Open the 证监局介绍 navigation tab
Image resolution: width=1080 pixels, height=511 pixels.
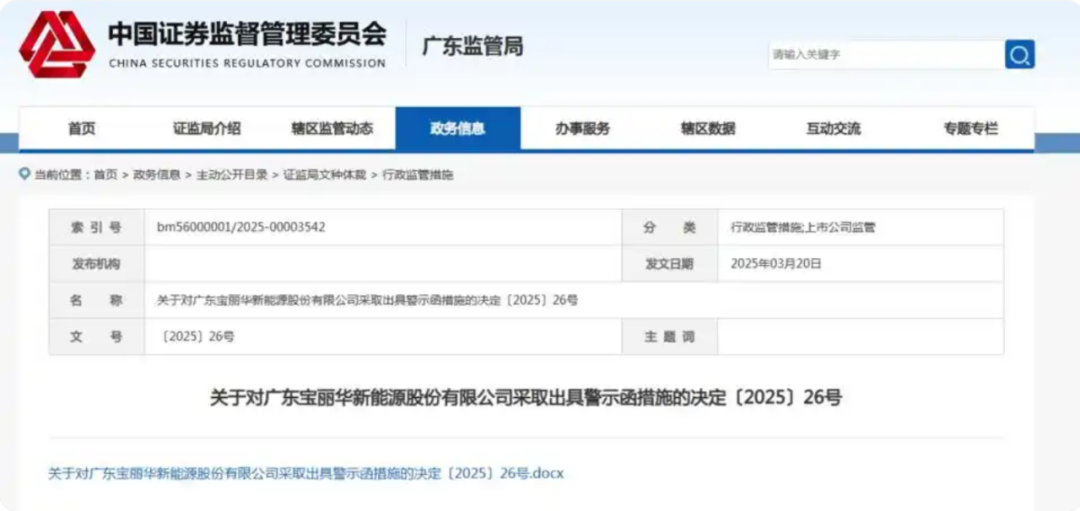(x=207, y=128)
